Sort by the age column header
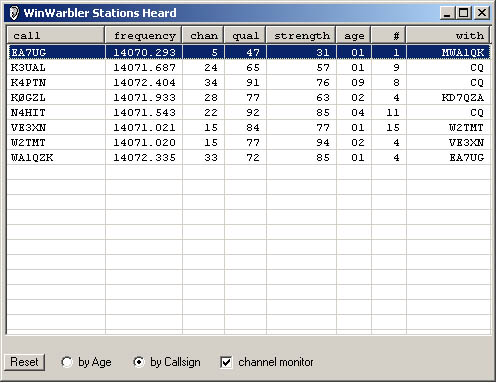Screen dimensions: 497x383 coord(354,35)
